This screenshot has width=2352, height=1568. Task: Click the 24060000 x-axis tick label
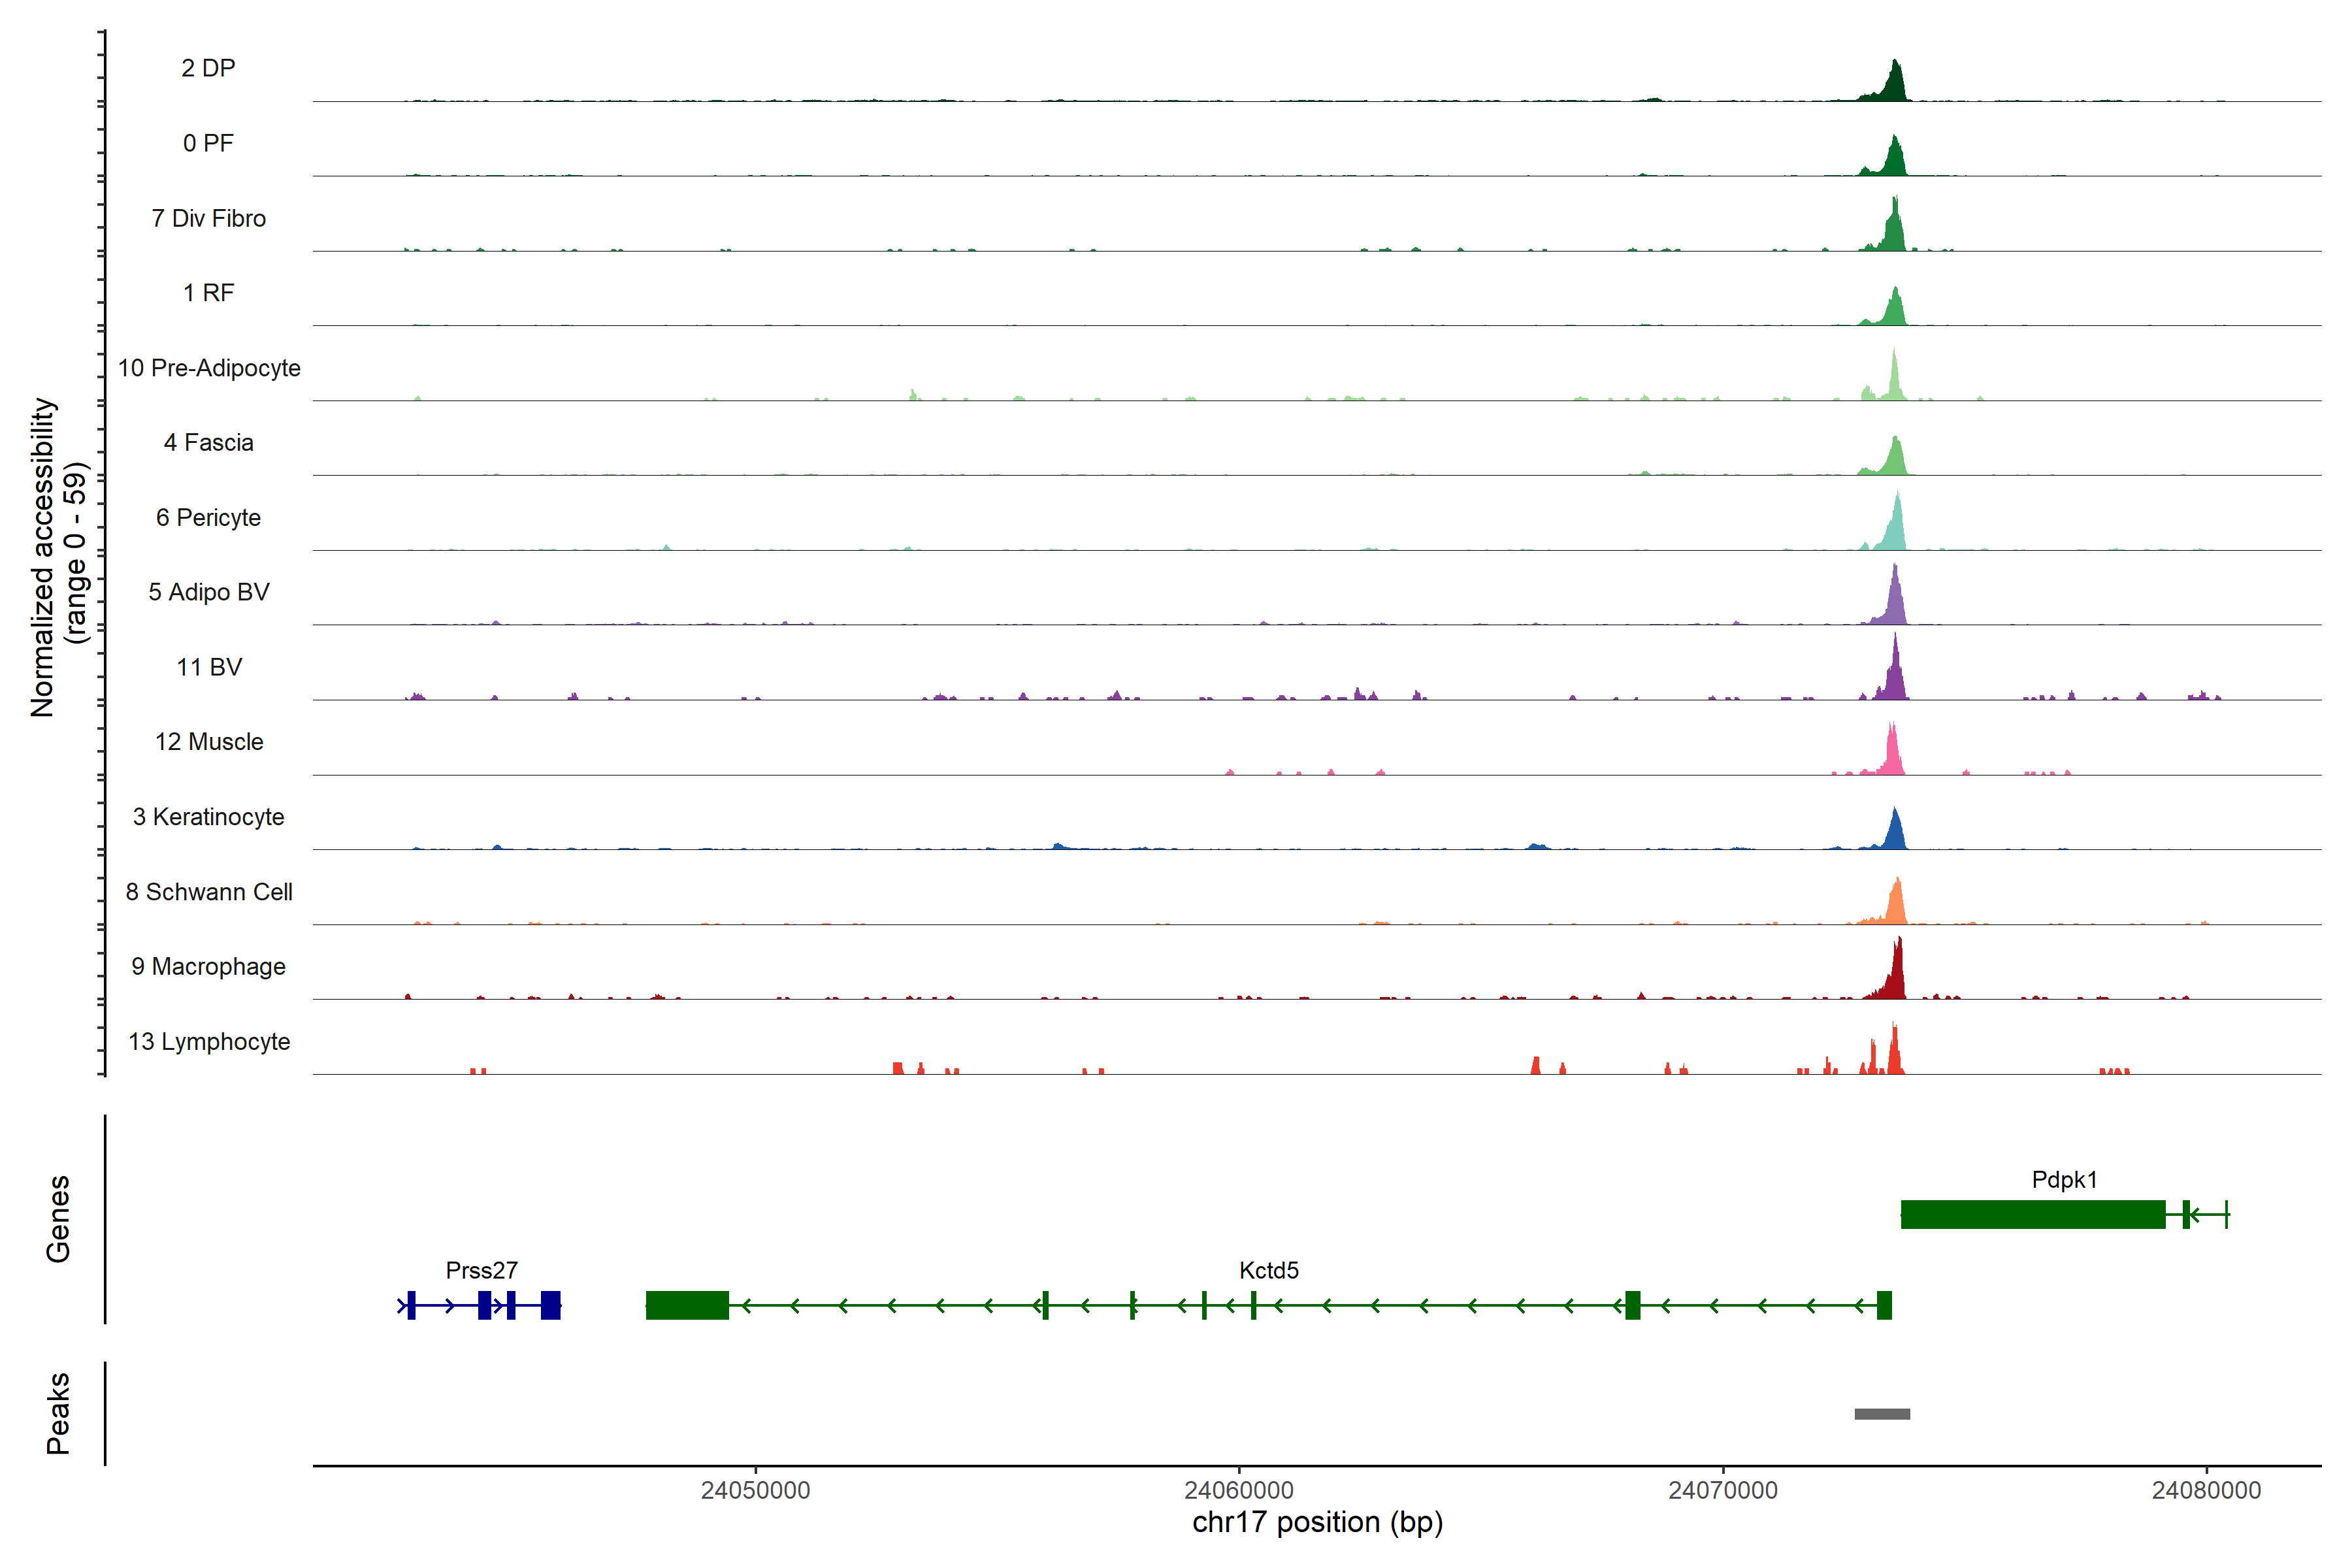coord(1239,1490)
